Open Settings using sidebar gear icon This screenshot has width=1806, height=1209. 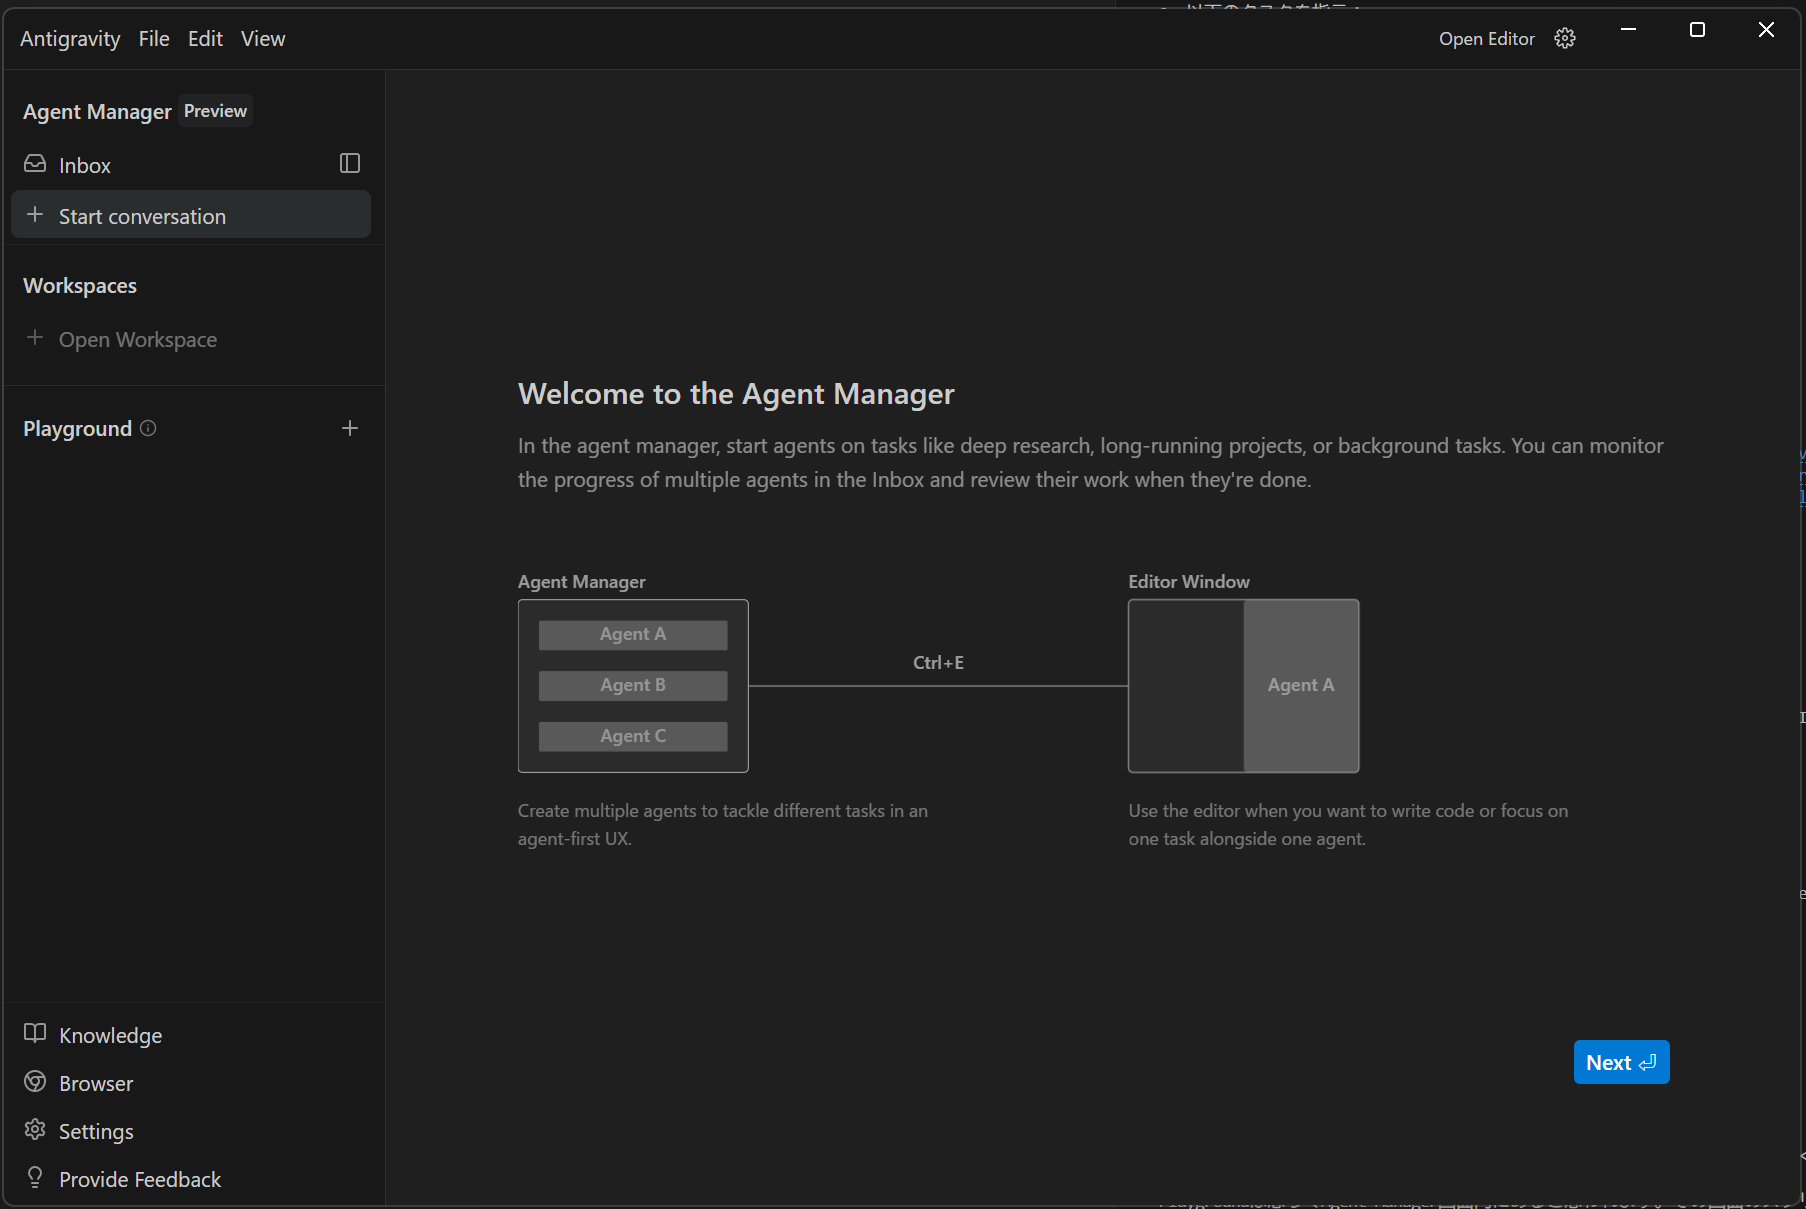click(x=35, y=1130)
